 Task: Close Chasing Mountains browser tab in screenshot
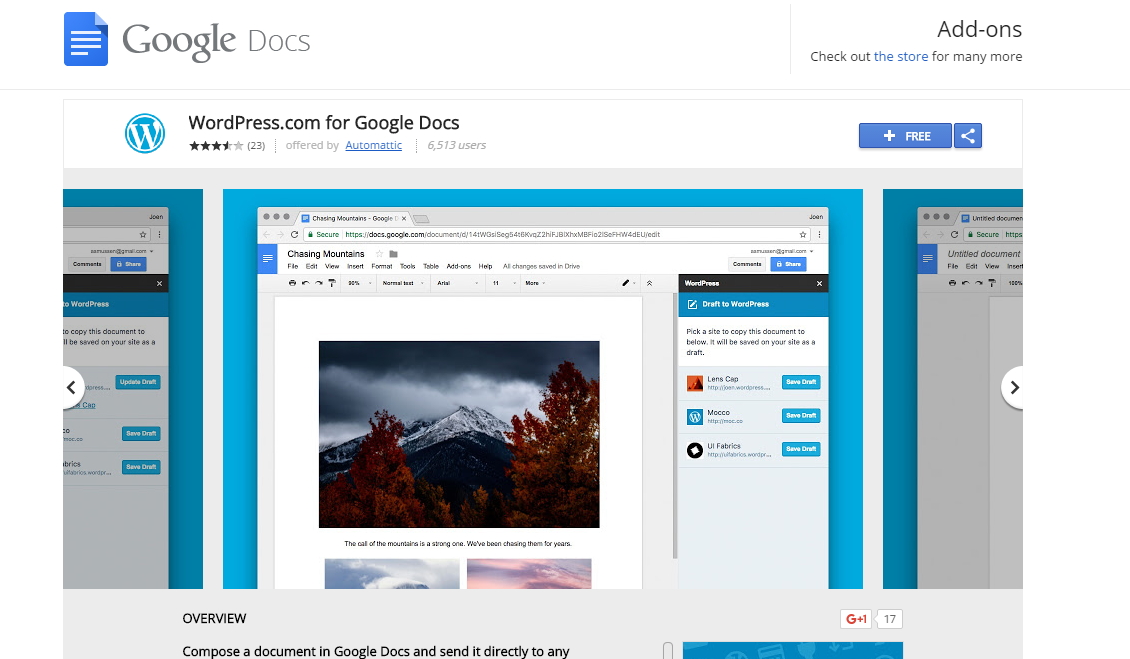(404, 218)
